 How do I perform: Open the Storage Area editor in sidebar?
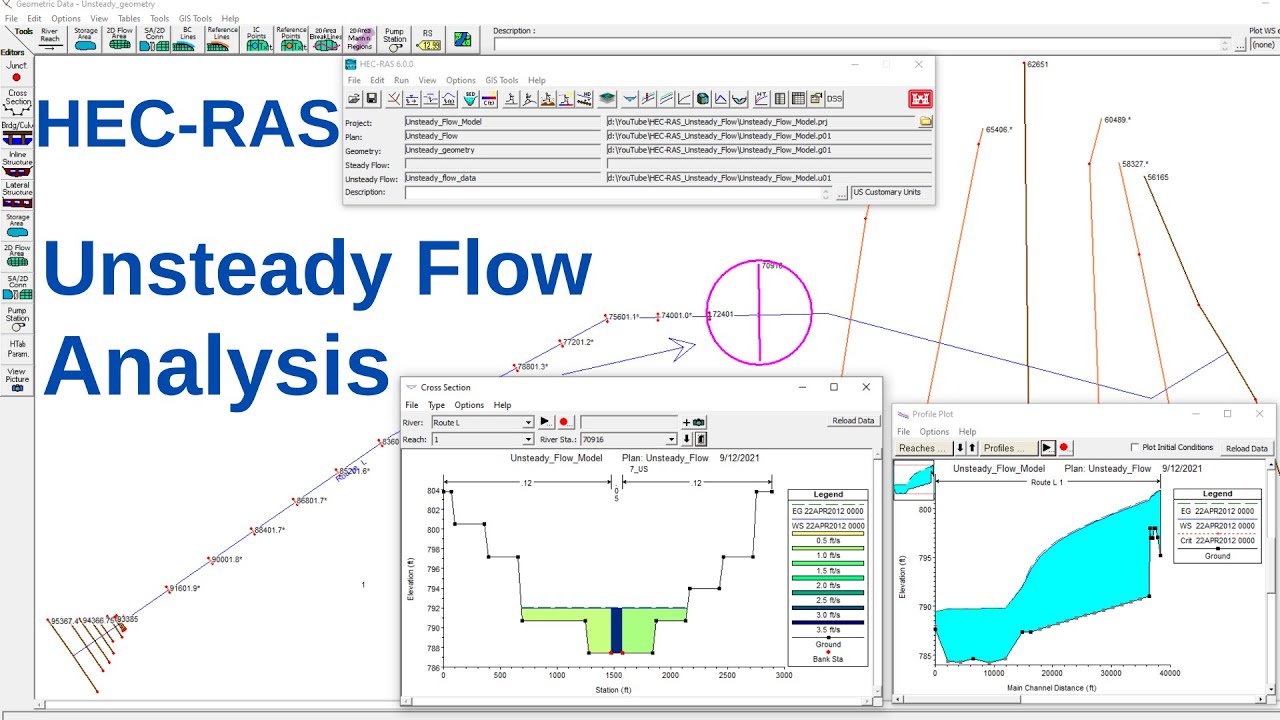pos(17,224)
